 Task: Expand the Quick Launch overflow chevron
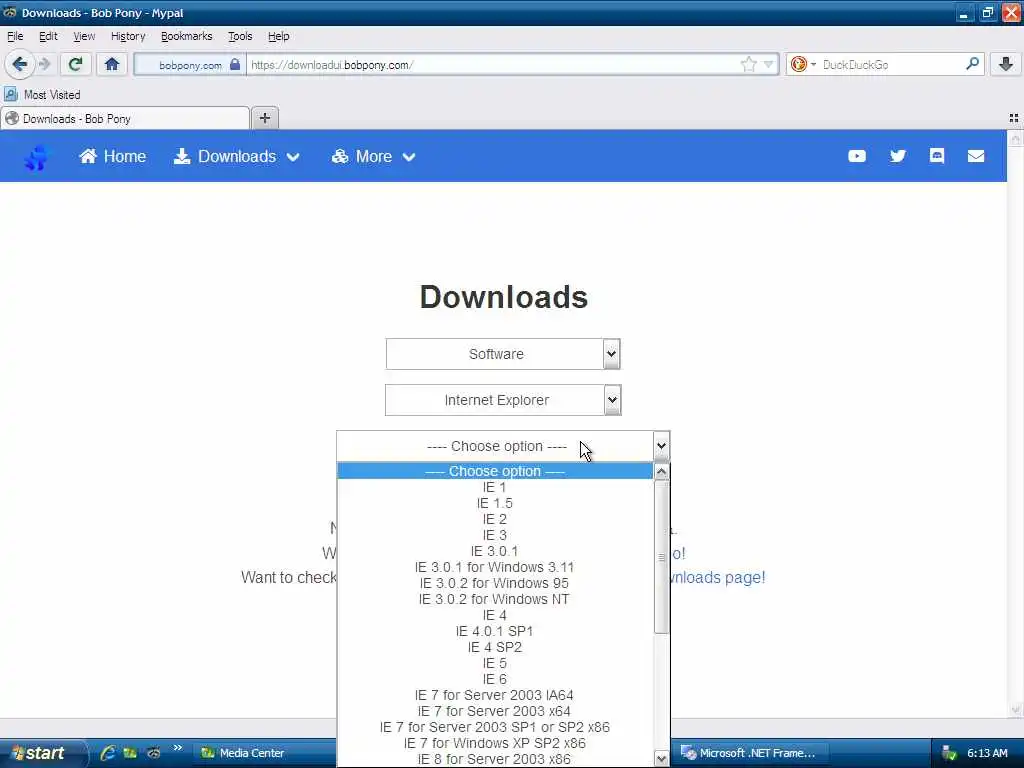pos(178,748)
